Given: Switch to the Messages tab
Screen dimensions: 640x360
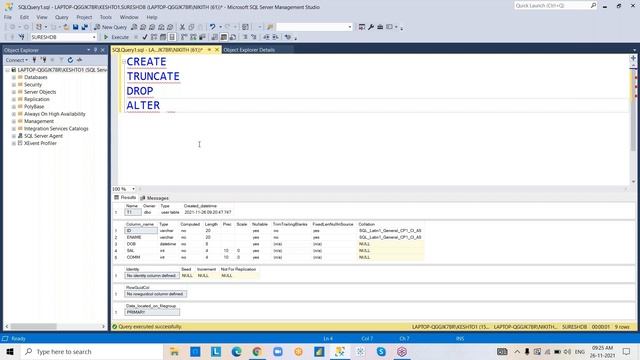Looking at the screenshot, I should point(154,198).
